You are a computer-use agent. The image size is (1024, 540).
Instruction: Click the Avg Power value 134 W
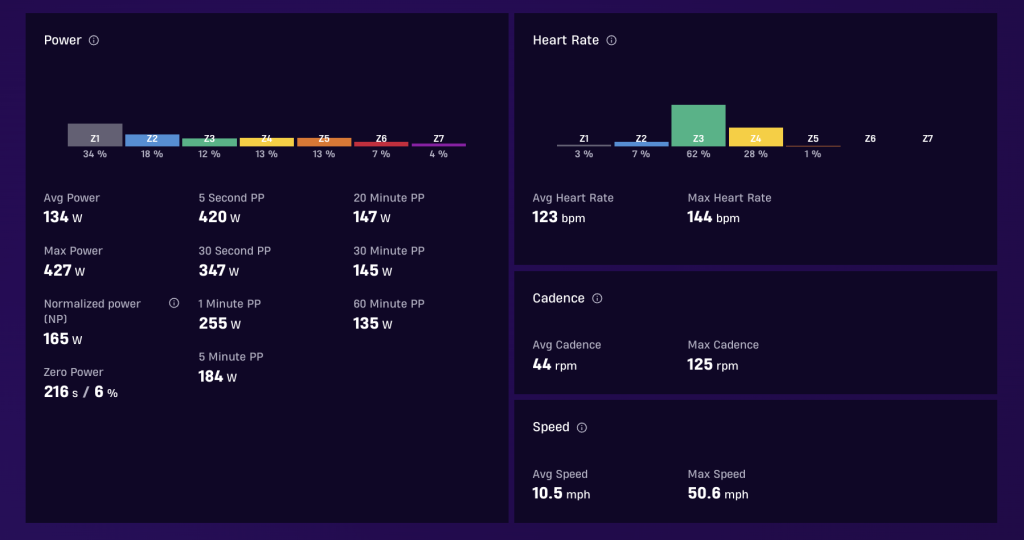coord(63,217)
